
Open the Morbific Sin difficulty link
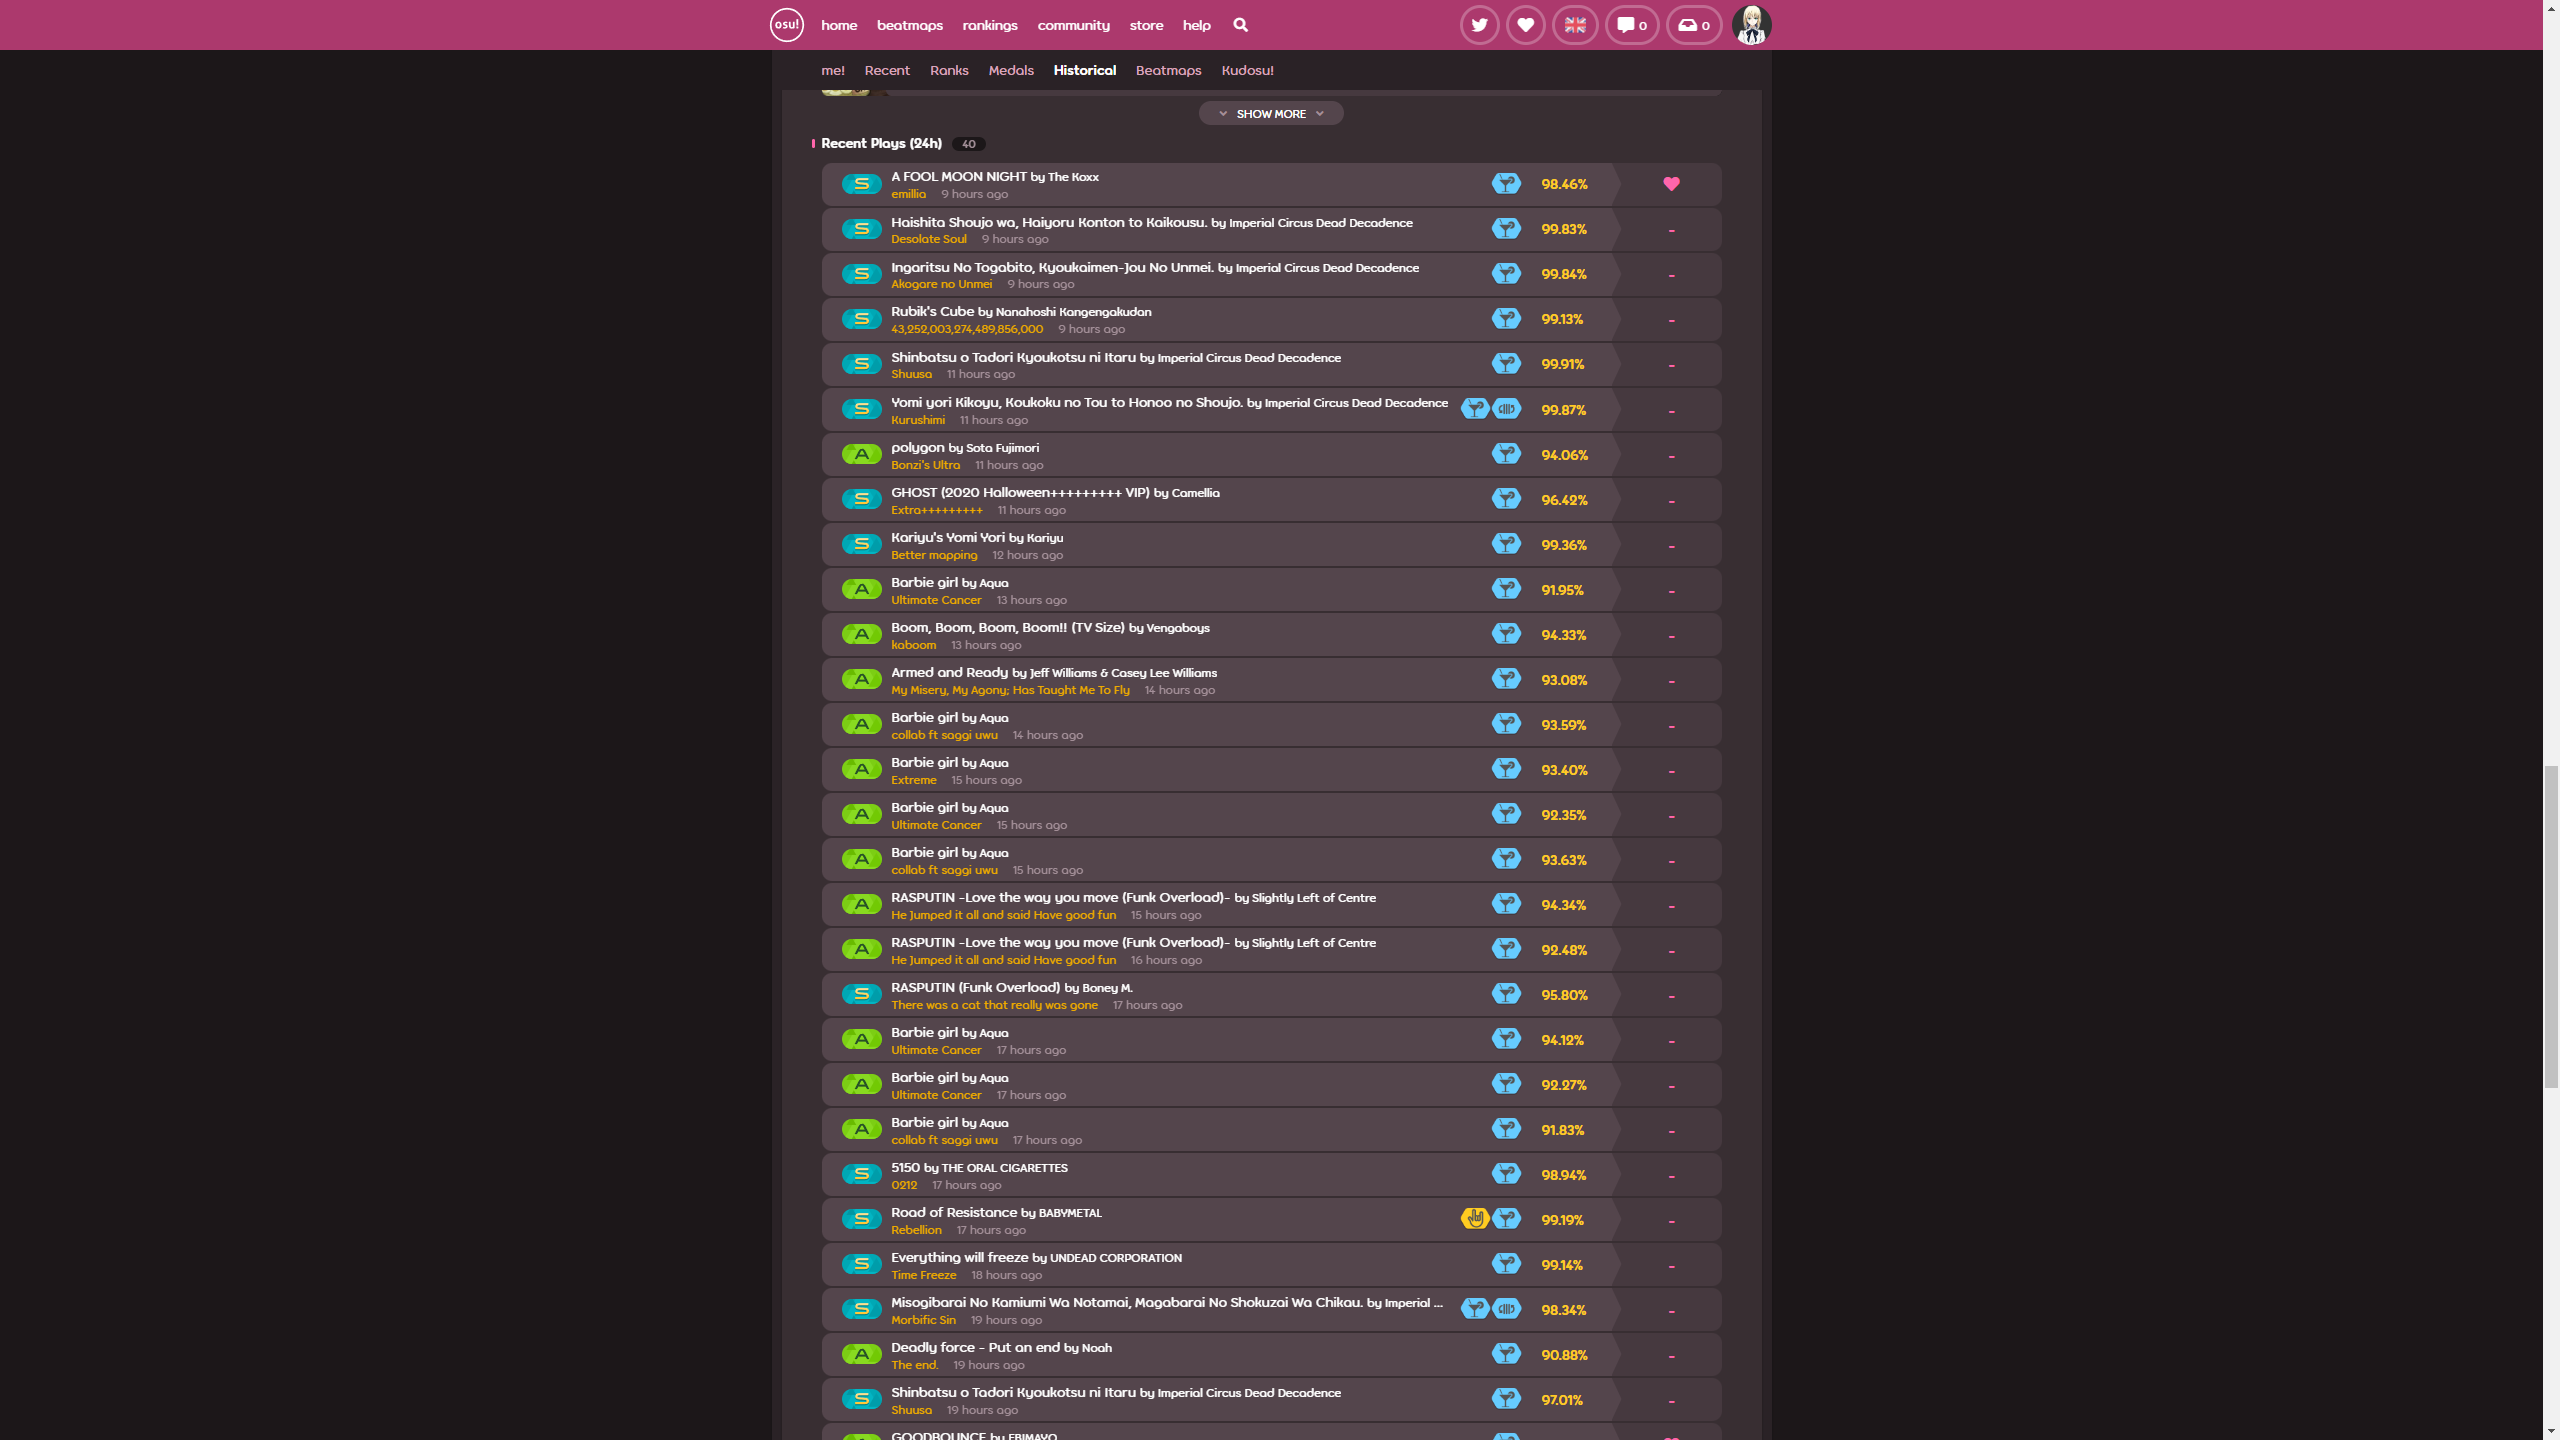pos(923,1320)
